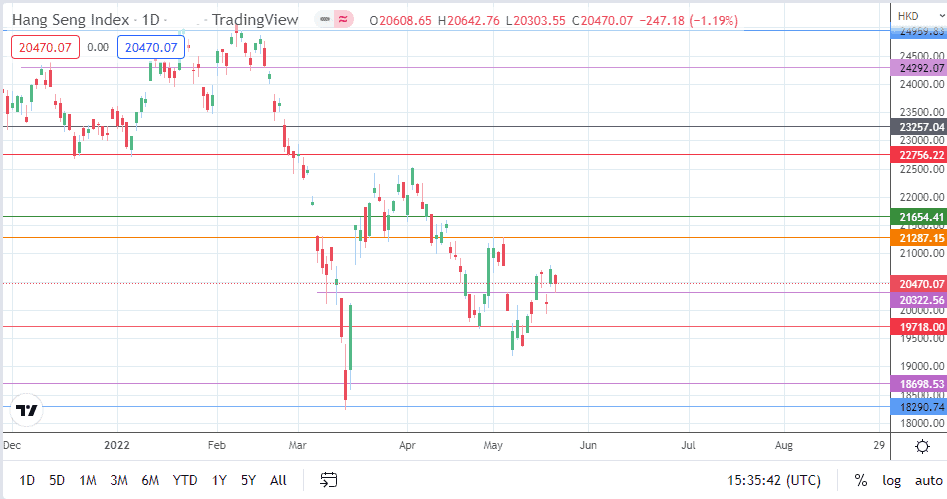Screen dimensions: 947x499
Task: Toggle percent scale mode
Action: tap(861, 480)
